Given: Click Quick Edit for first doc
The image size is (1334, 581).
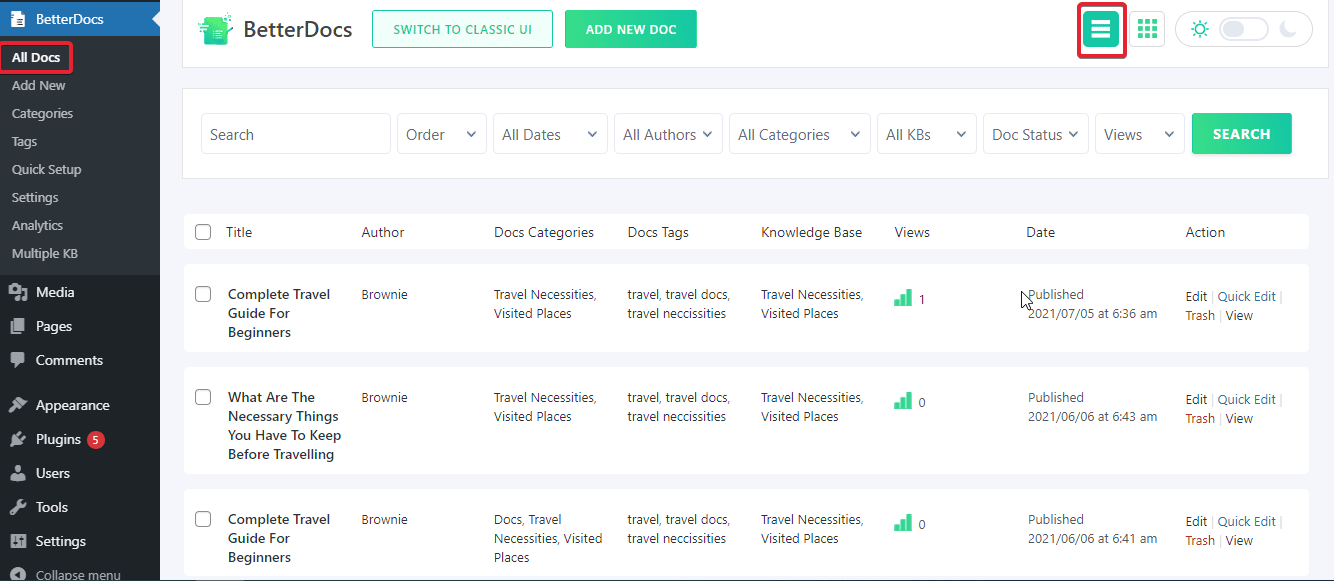Looking at the screenshot, I should point(1247,296).
